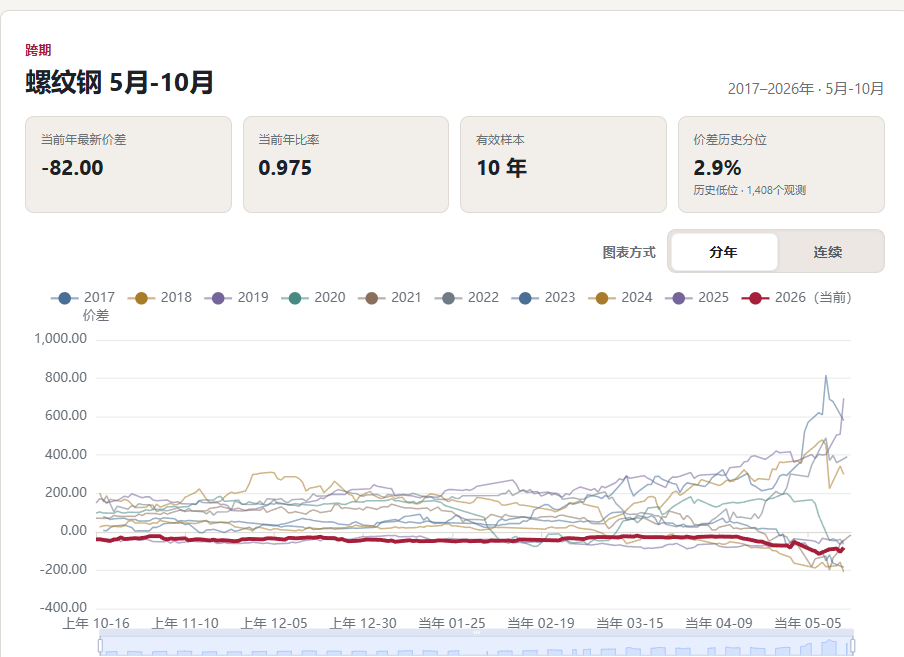Click the y-axis label 200.00

tap(66, 492)
